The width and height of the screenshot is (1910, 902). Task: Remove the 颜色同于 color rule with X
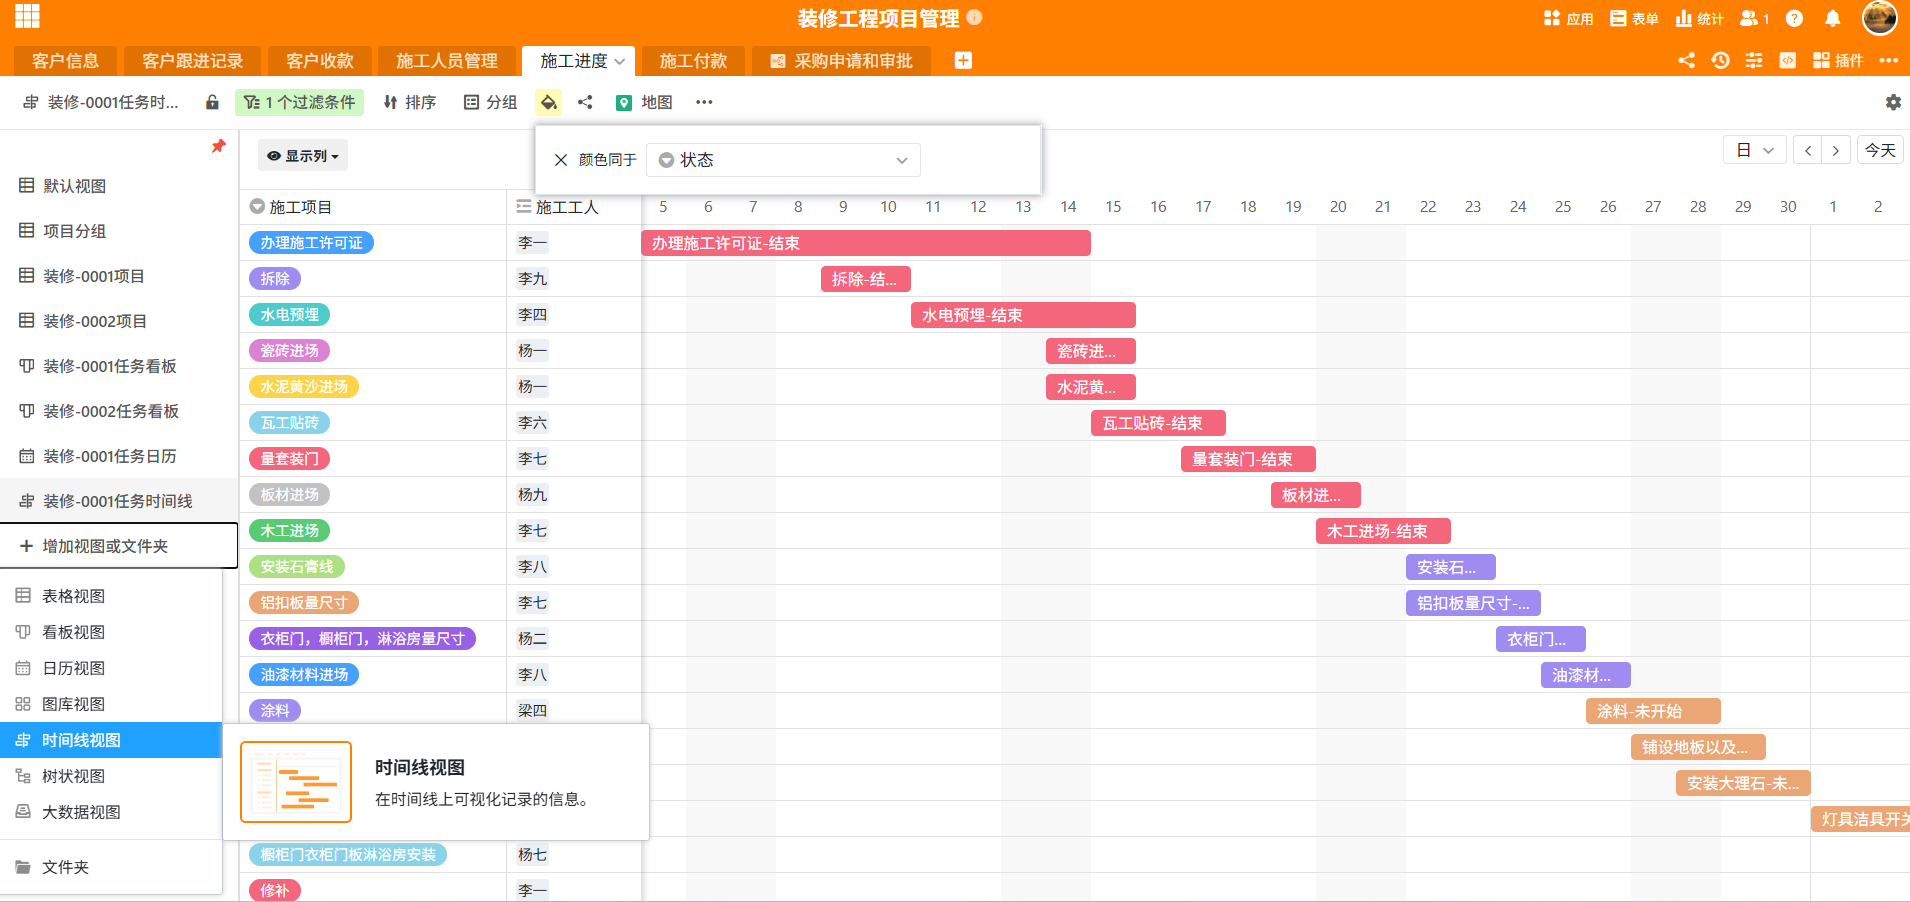click(561, 160)
